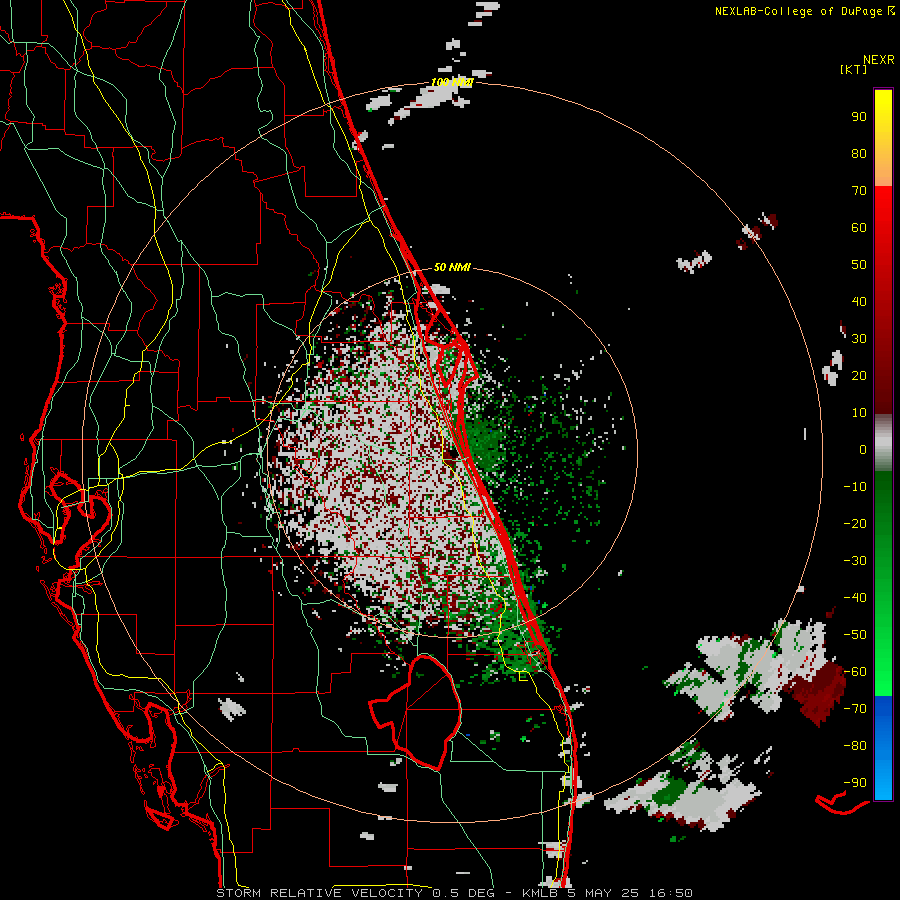Click the 50 NMI range ring label
900x900 pixels.
tap(452, 267)
